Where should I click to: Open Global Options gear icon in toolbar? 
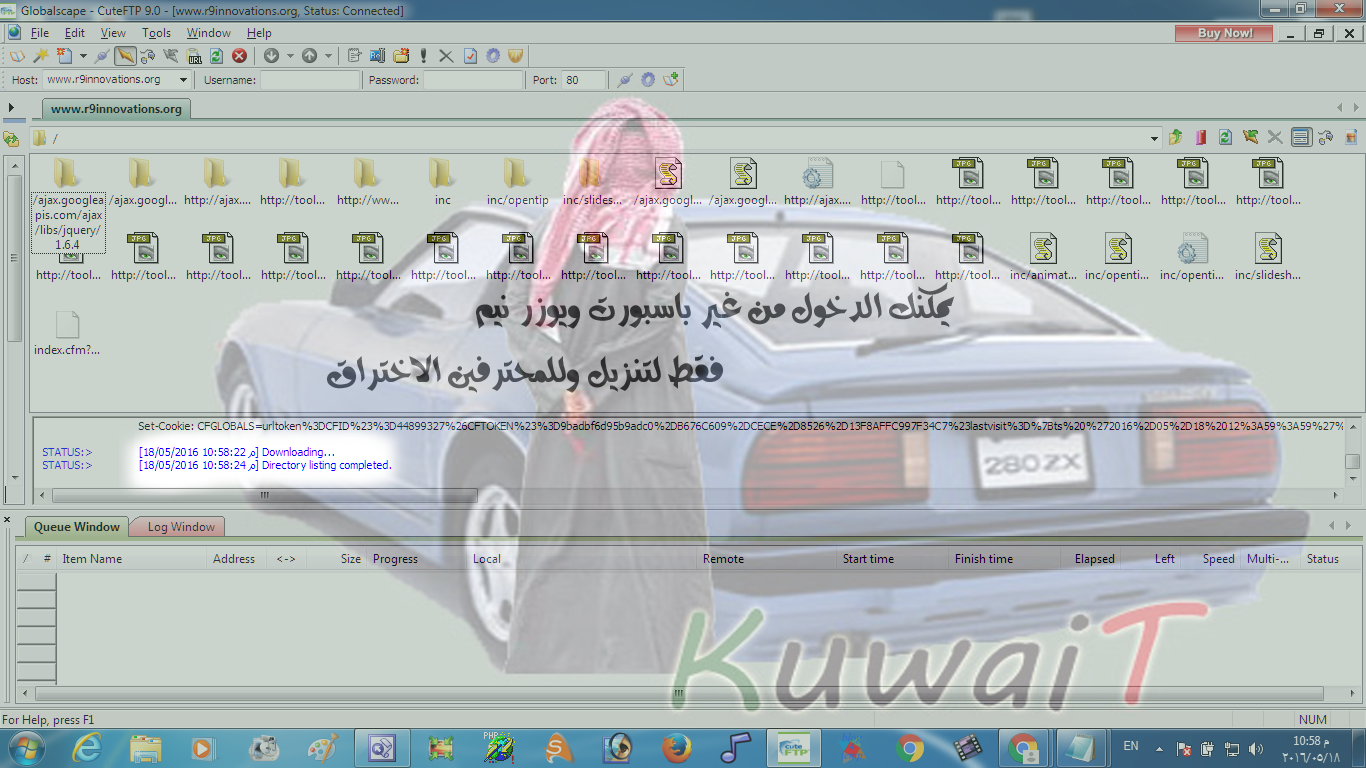pos(493,56)
